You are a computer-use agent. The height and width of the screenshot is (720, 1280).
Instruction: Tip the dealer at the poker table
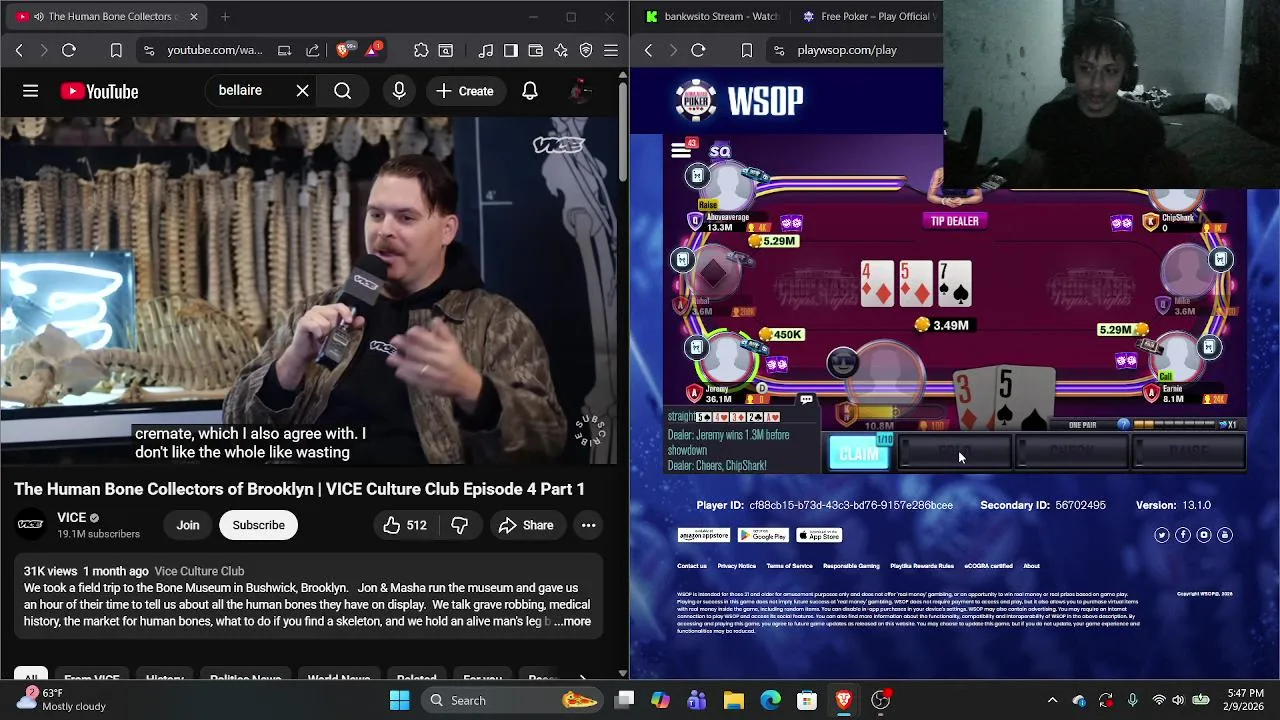point(954,221)
